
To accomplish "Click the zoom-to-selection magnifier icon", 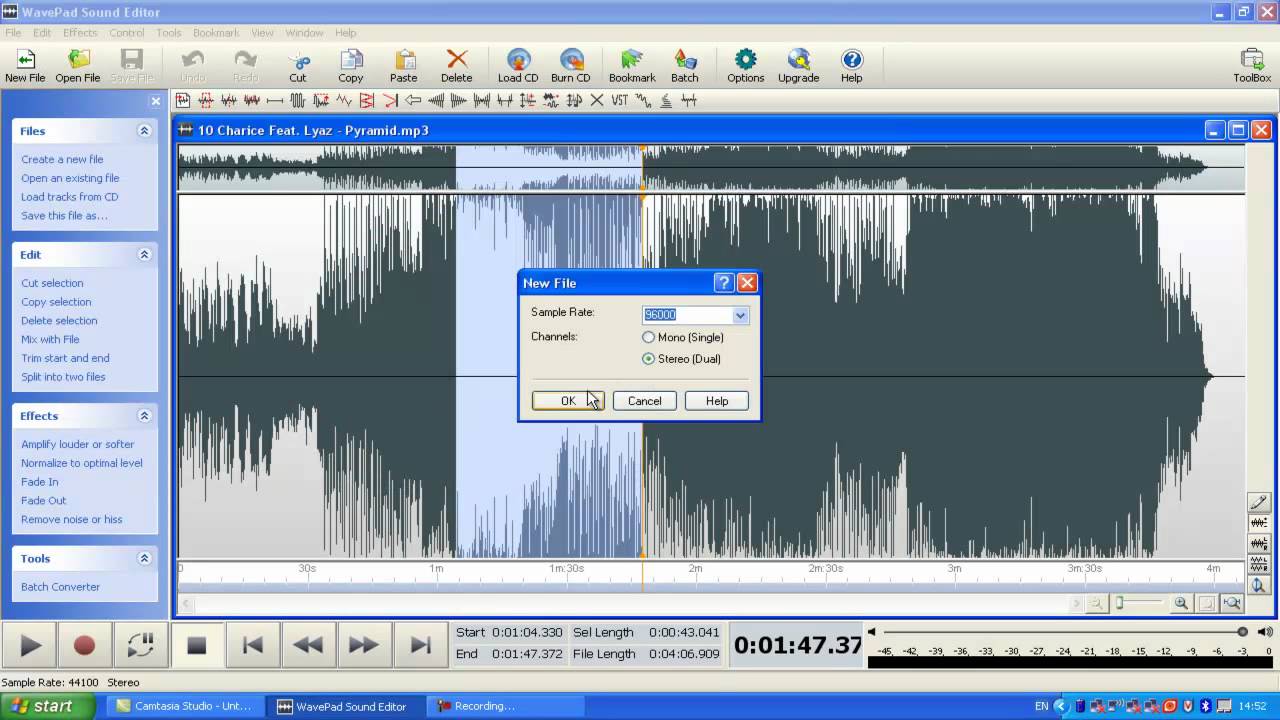I will coord(1232,603).
